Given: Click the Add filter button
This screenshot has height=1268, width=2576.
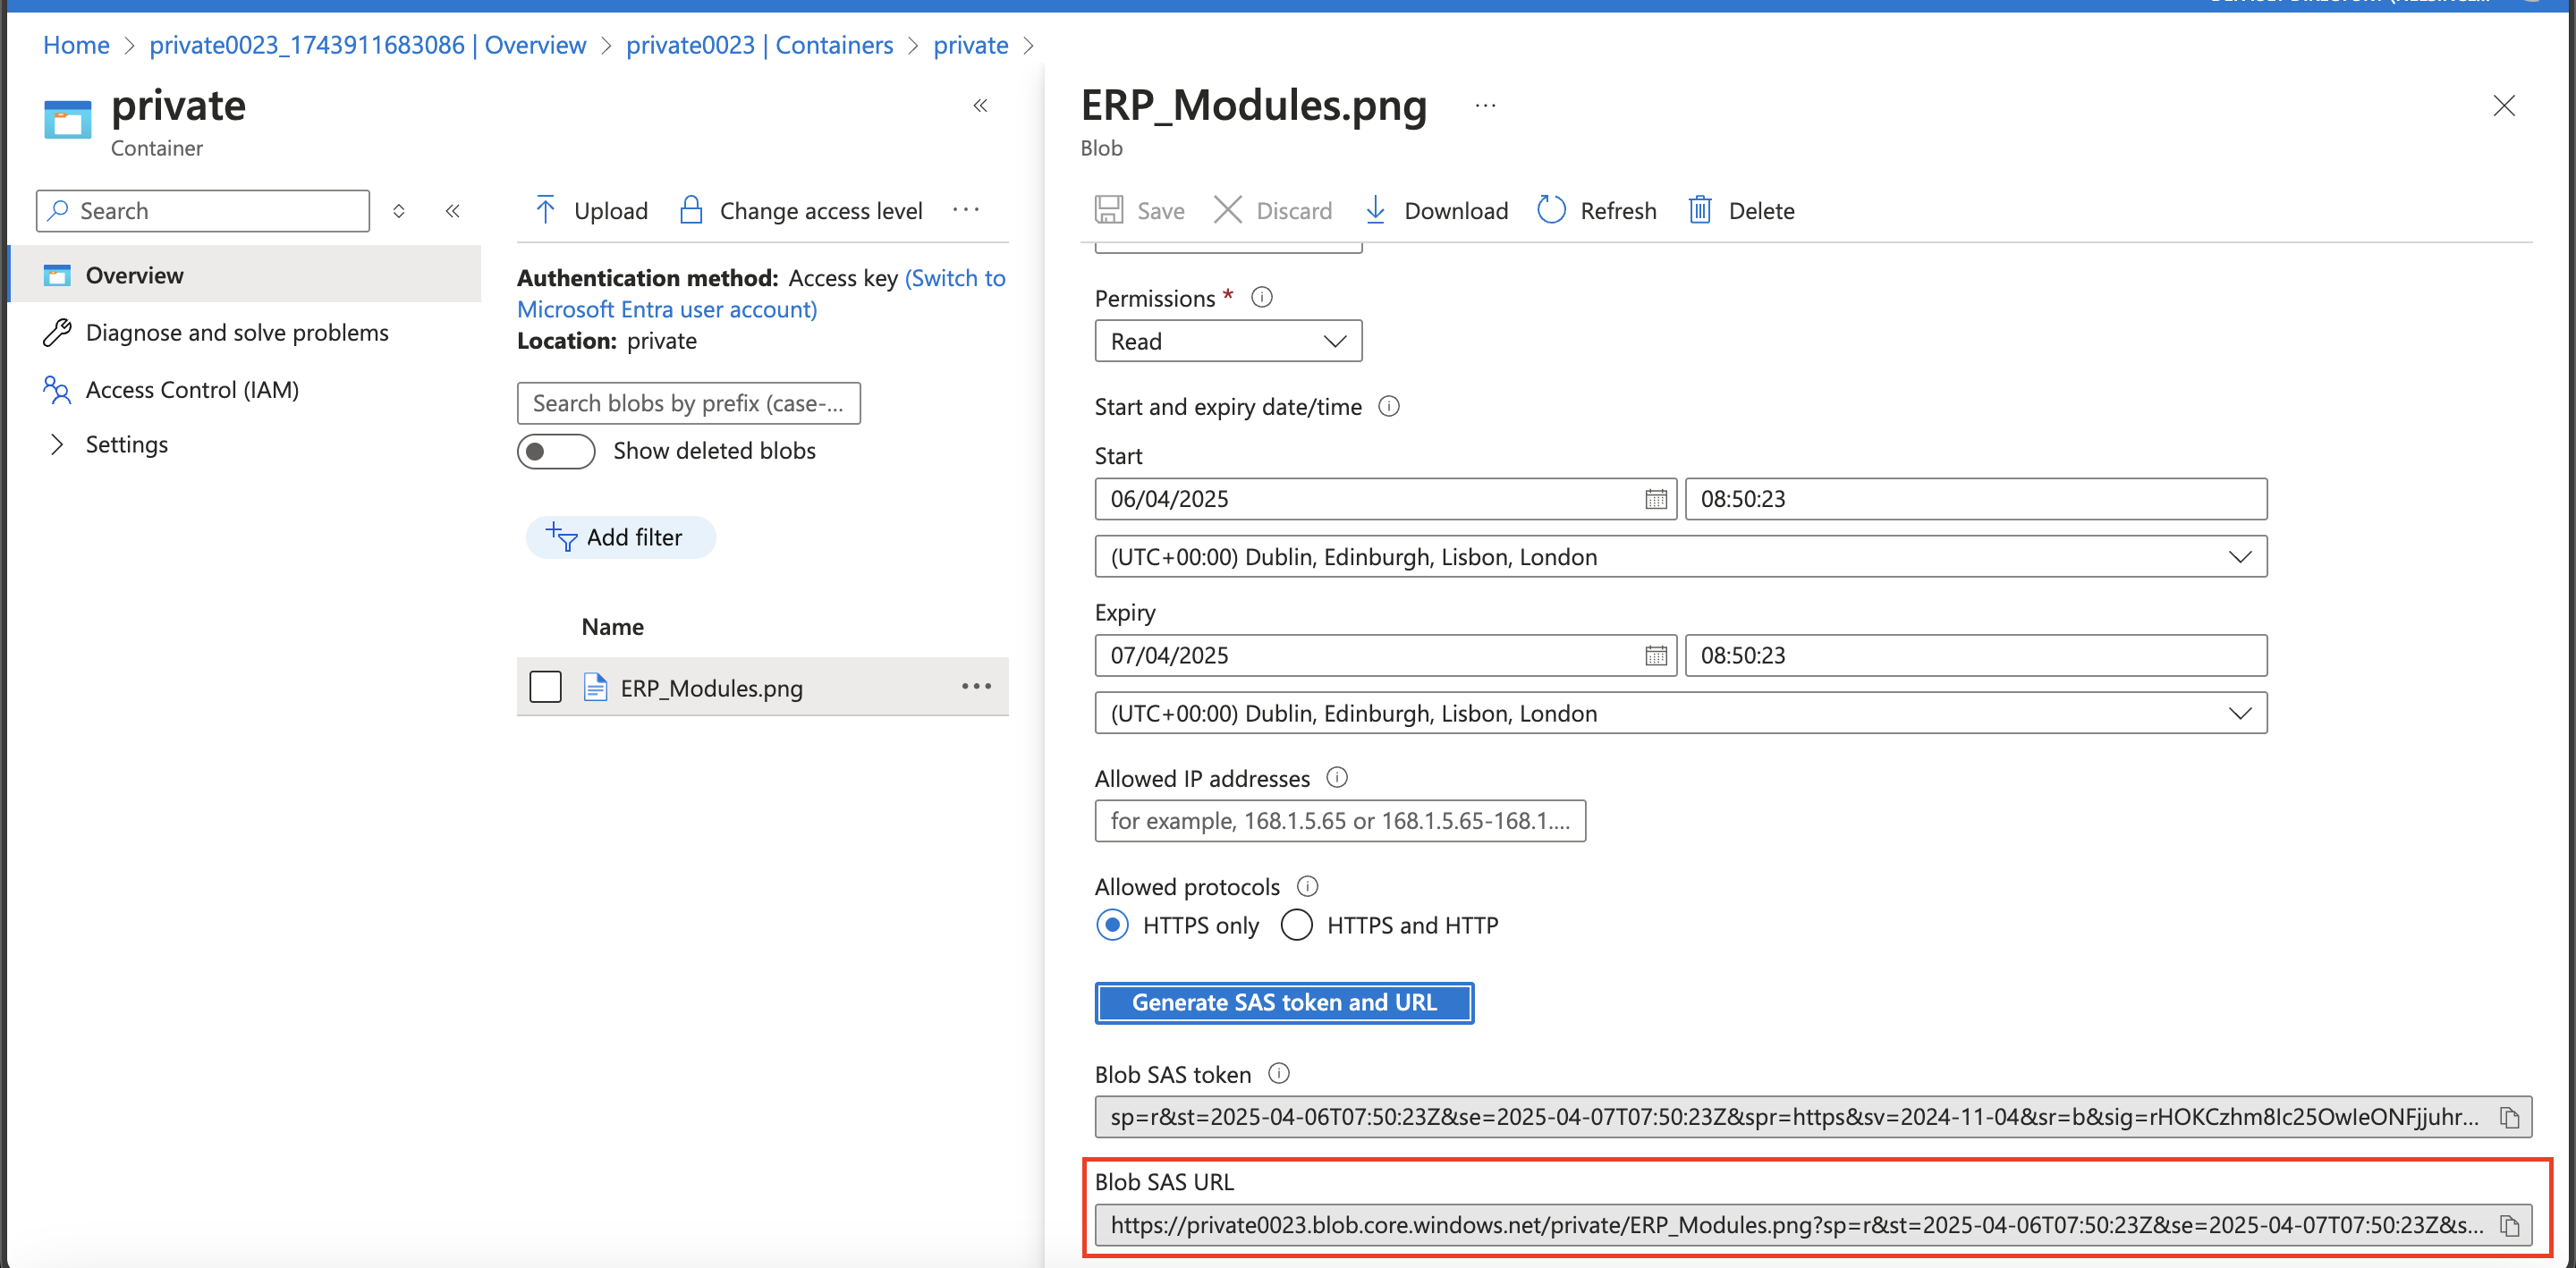Looking at the screenshot, I should (x=620, y=537).
